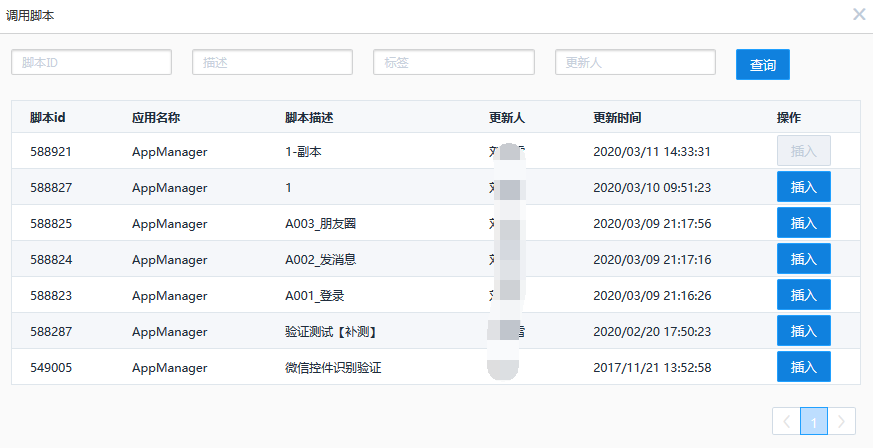Insert the 验证测试【补测】 script
The width and height of the screenshot is (873, 448).
click(x=803, y=331)
